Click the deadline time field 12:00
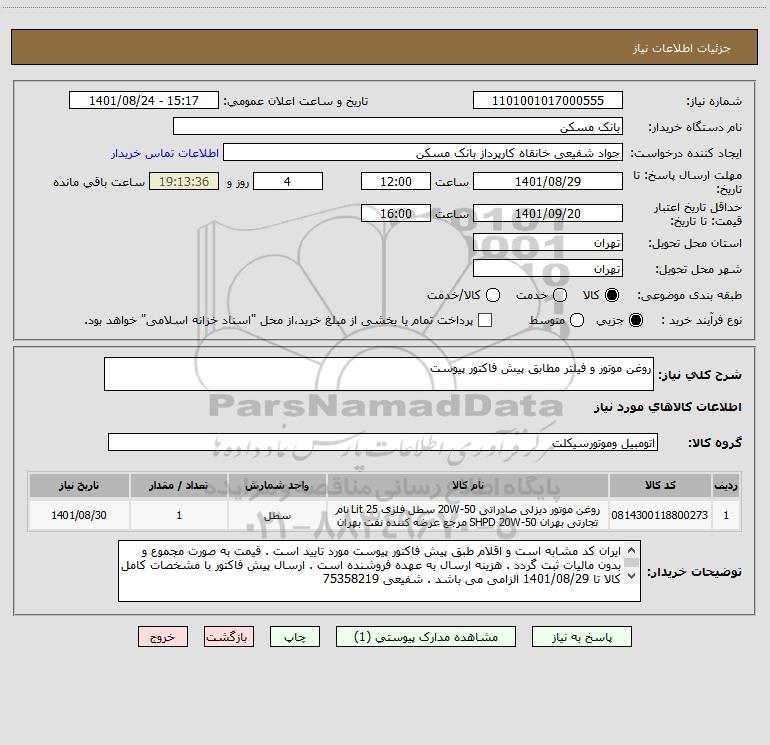The height and width of the screenshot is (745, 770). (396, 181)
